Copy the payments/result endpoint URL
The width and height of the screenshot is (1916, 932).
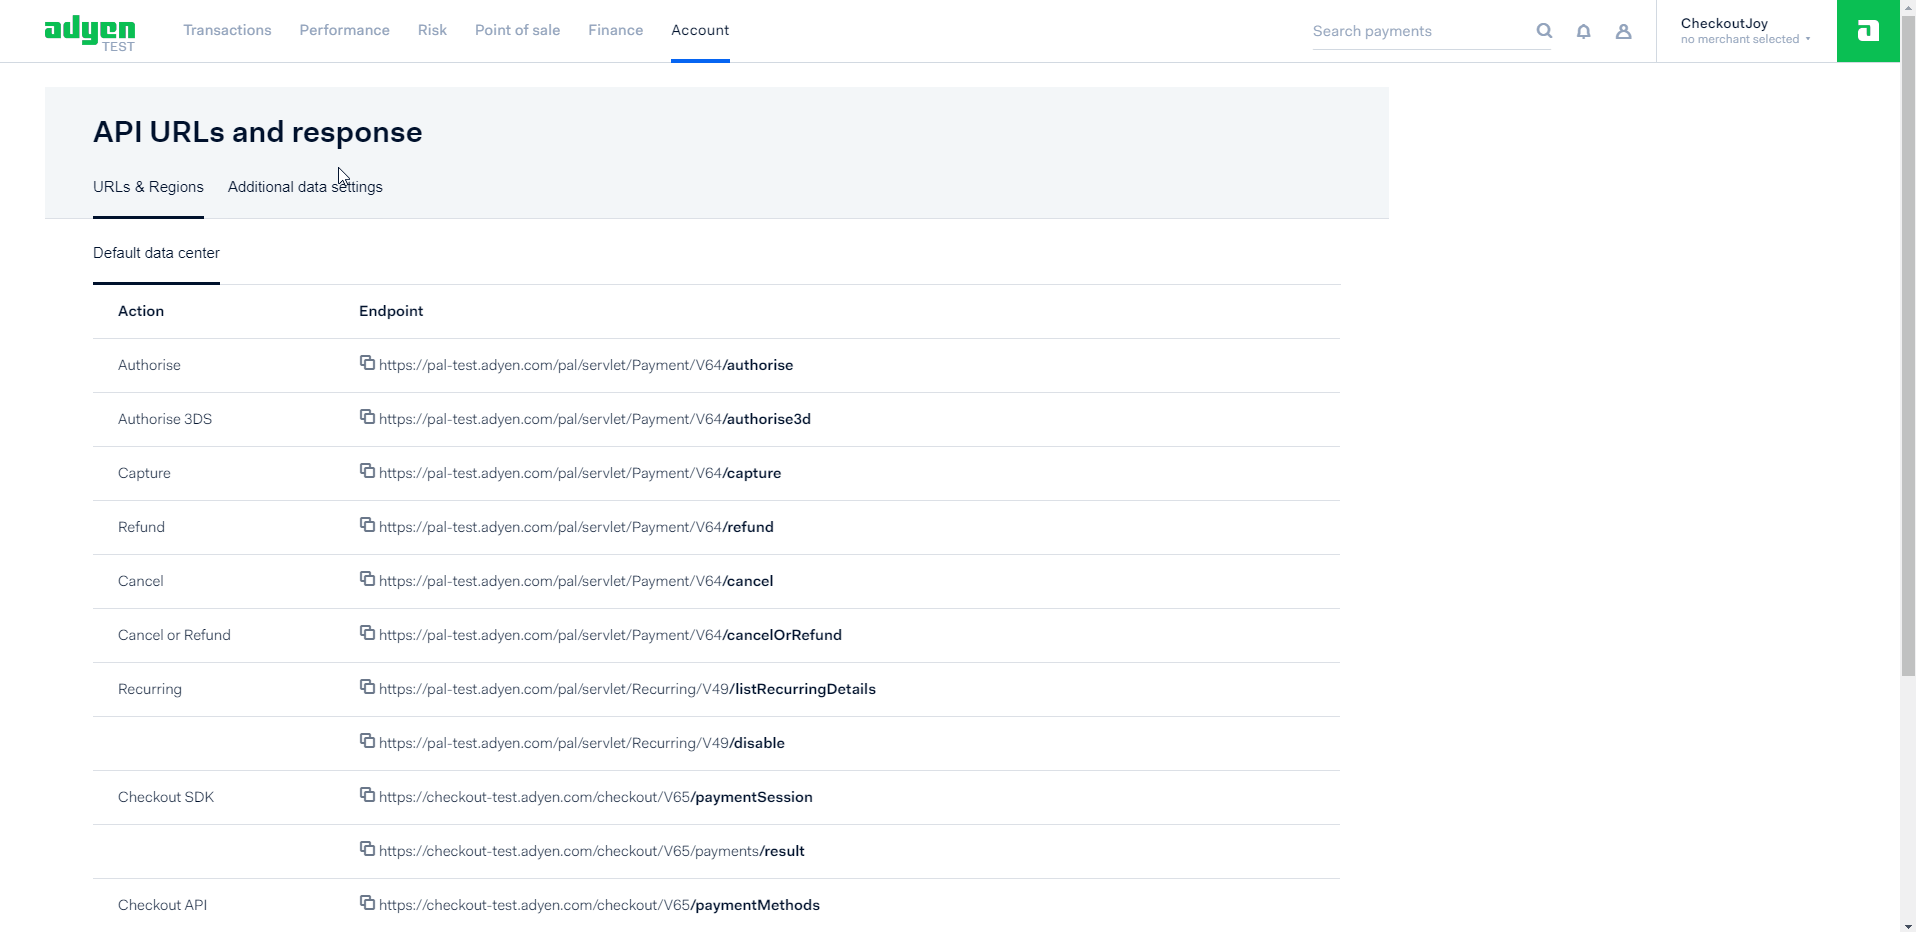[x=367, y=849]
